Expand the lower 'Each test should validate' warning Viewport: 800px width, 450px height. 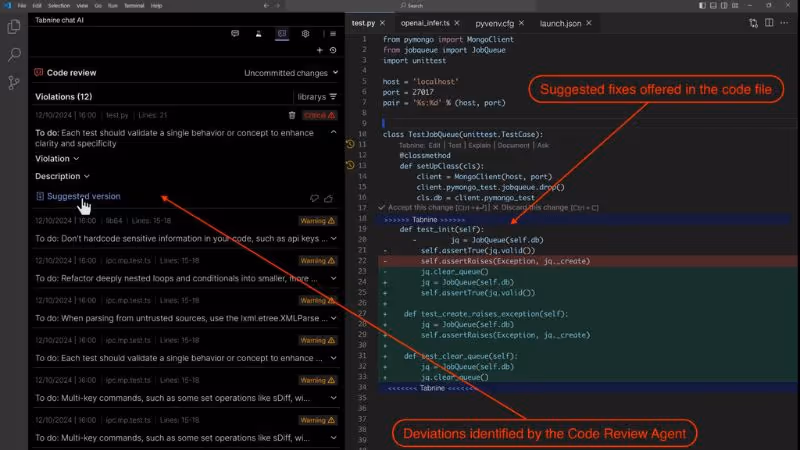[x=333, y=358]
